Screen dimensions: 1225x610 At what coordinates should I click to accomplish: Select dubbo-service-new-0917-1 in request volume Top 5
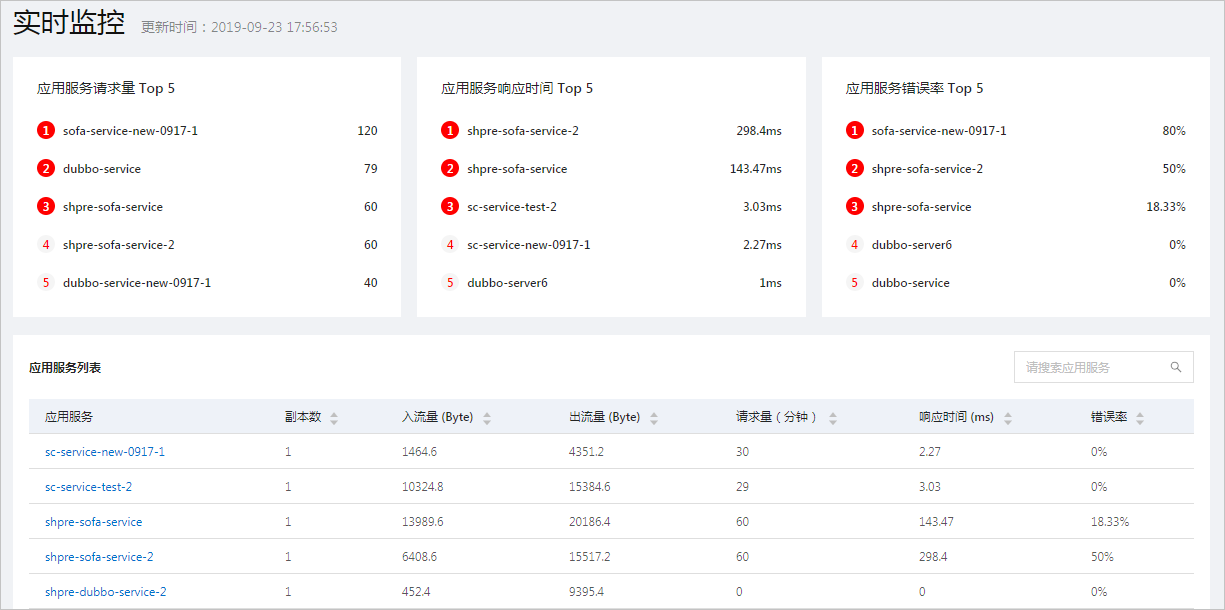(x=137, y=283)
